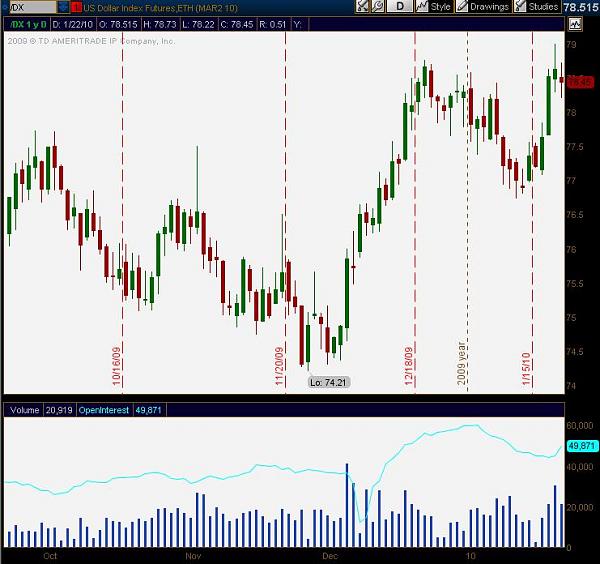This screenshot has width=600, height=564.
Task: Open the symbol dropdown arrow next to /DX
Action: [64, 7]
